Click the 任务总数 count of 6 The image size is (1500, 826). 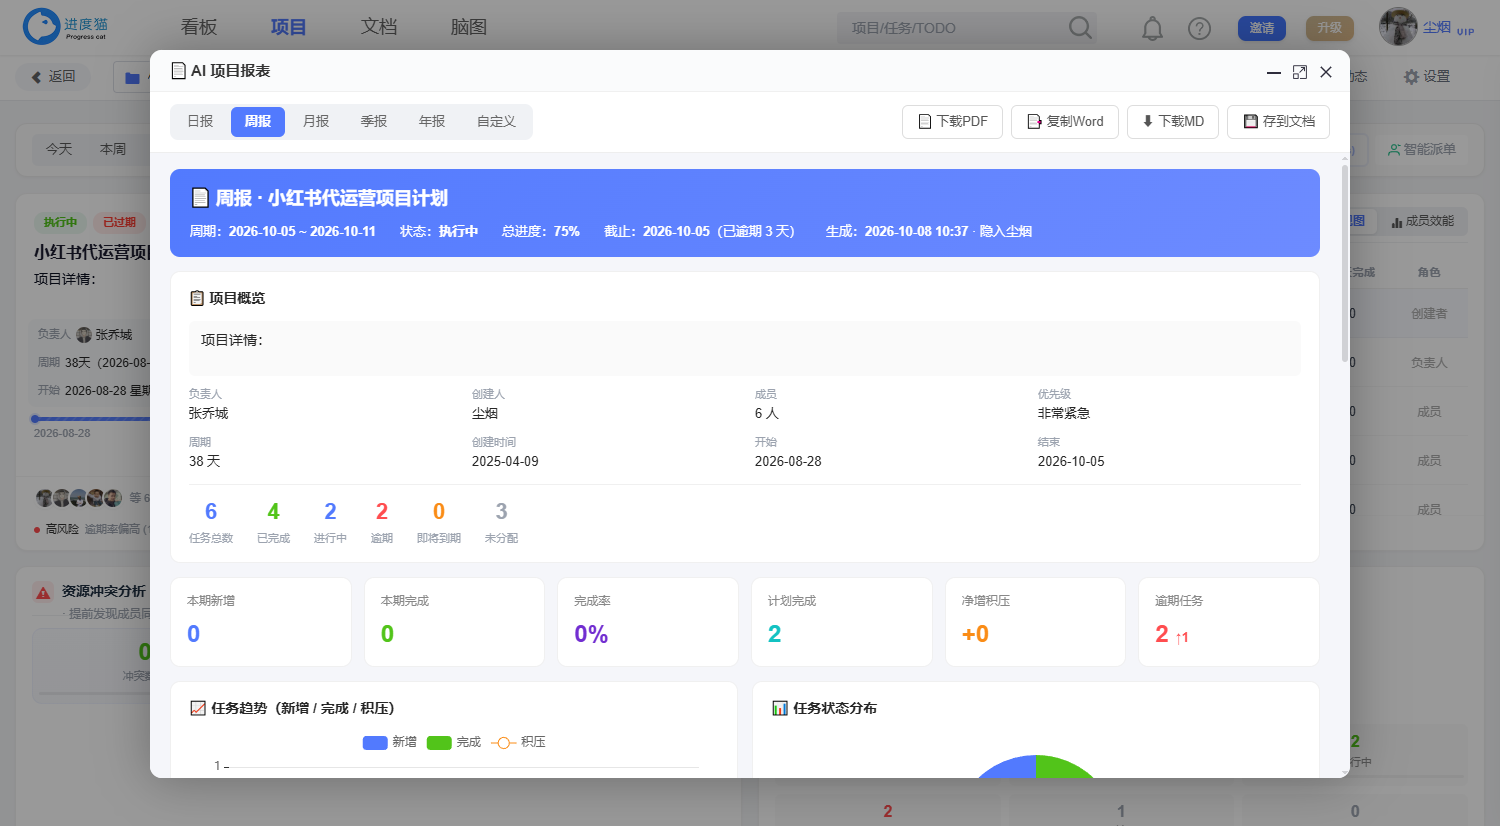pyautogui.click(x=211, y=512)
